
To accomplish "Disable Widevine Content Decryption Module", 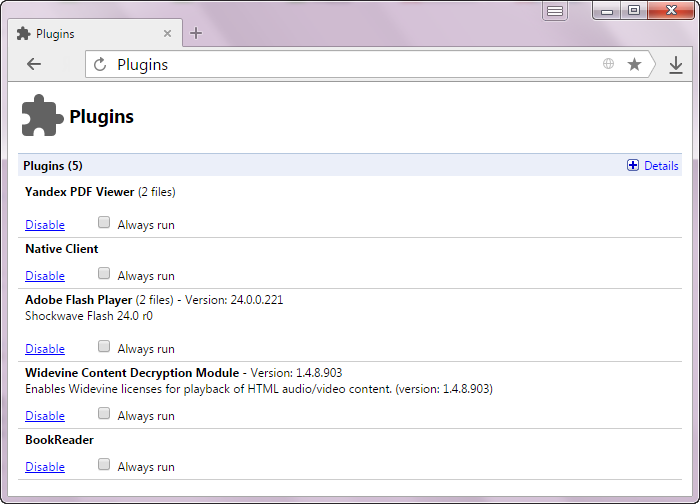I will pos(45,416).
